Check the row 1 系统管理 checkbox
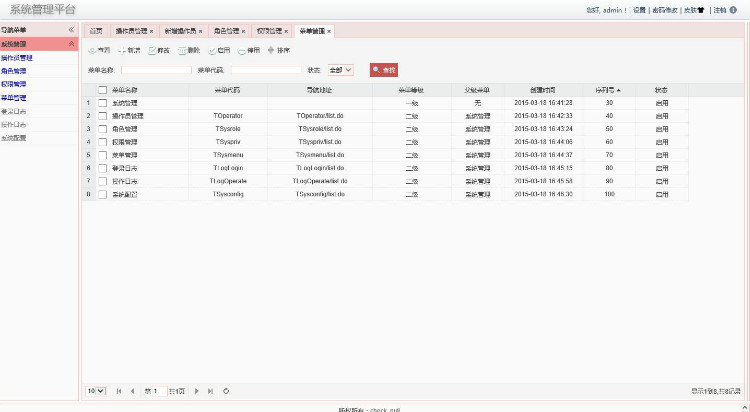750x412 pixels. (102, 103)
